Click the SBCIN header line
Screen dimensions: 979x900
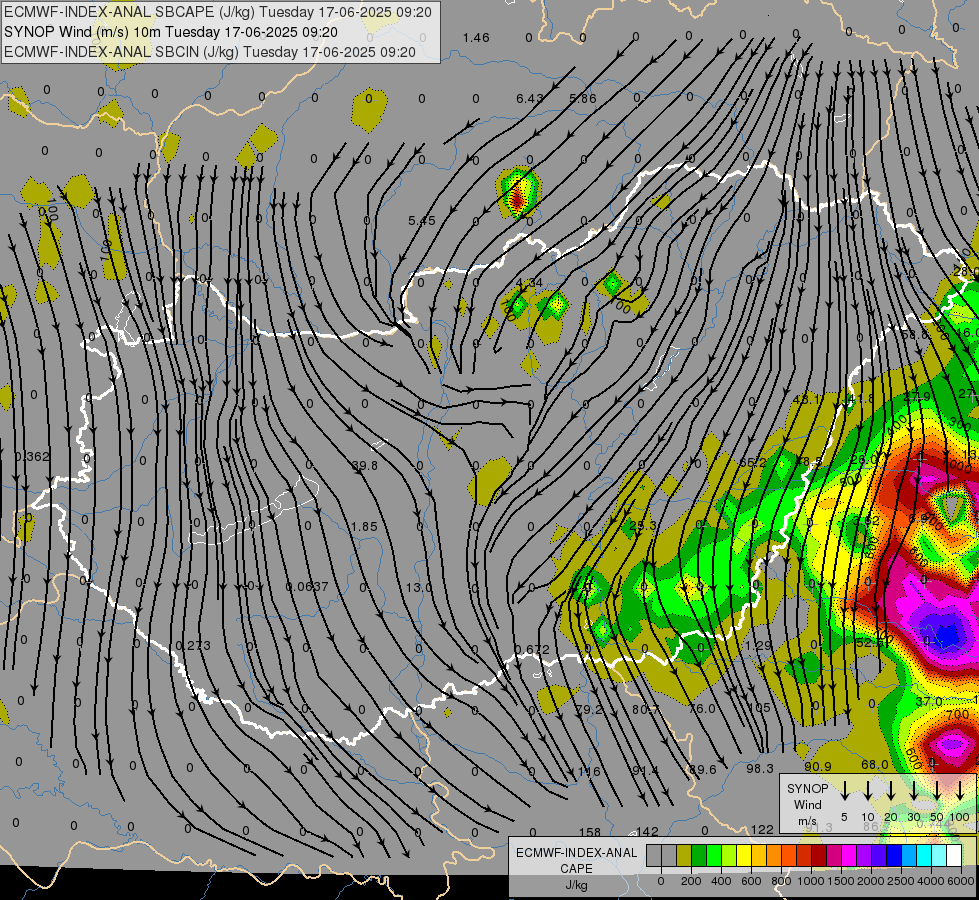tap(210, 52)
